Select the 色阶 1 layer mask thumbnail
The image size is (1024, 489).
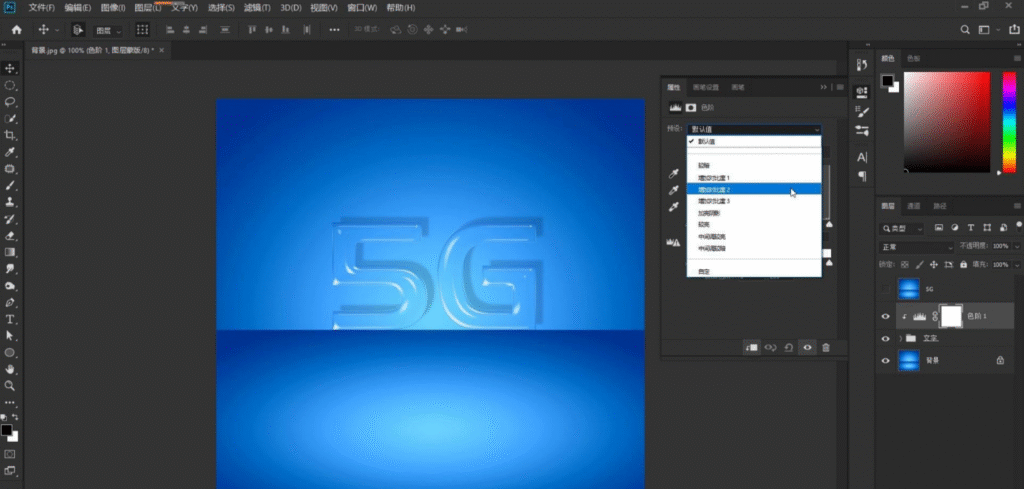(x=951, y=317)
